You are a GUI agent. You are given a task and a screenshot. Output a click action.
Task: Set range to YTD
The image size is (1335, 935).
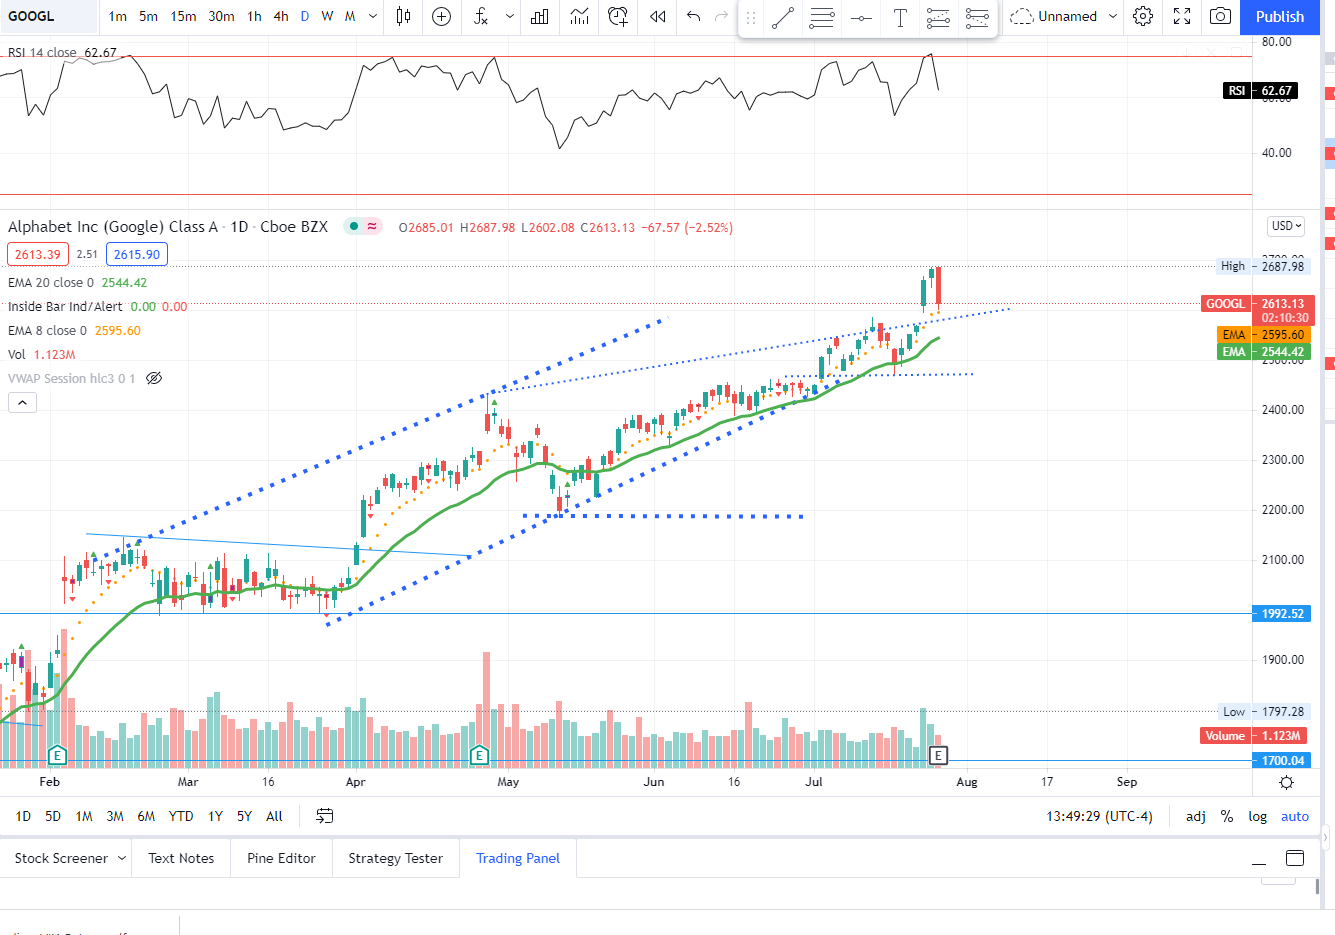click(x=181, y=816)
